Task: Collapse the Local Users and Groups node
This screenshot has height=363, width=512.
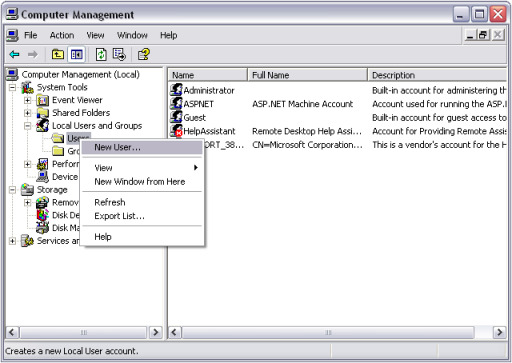Action: click(x=28, y=126)
